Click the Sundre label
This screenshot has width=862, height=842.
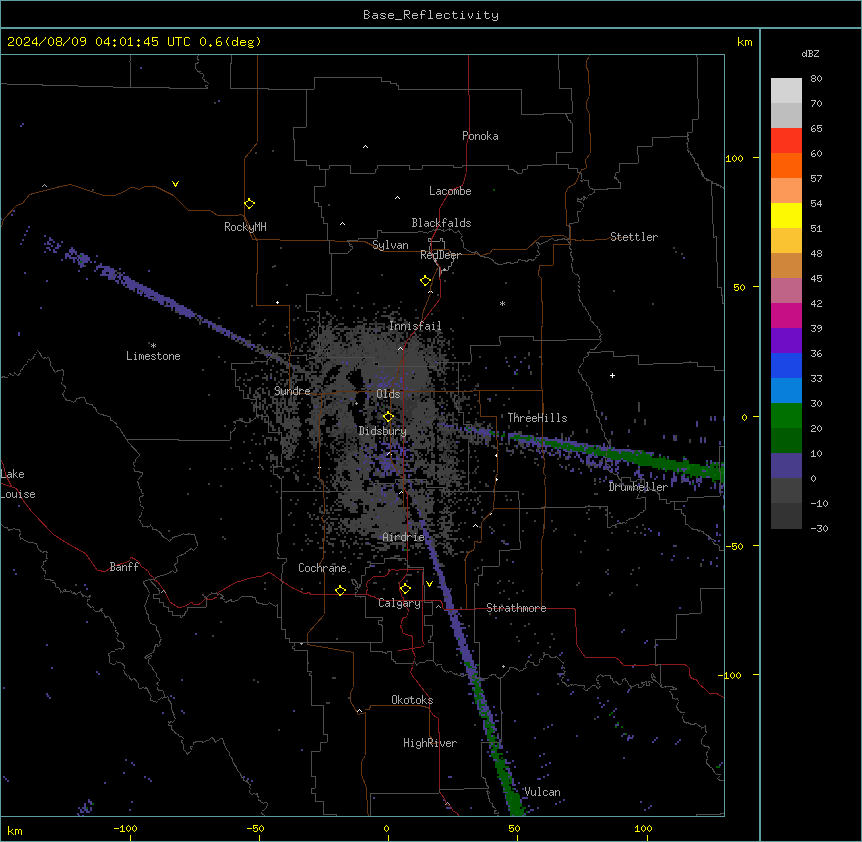tap(292, 391)
